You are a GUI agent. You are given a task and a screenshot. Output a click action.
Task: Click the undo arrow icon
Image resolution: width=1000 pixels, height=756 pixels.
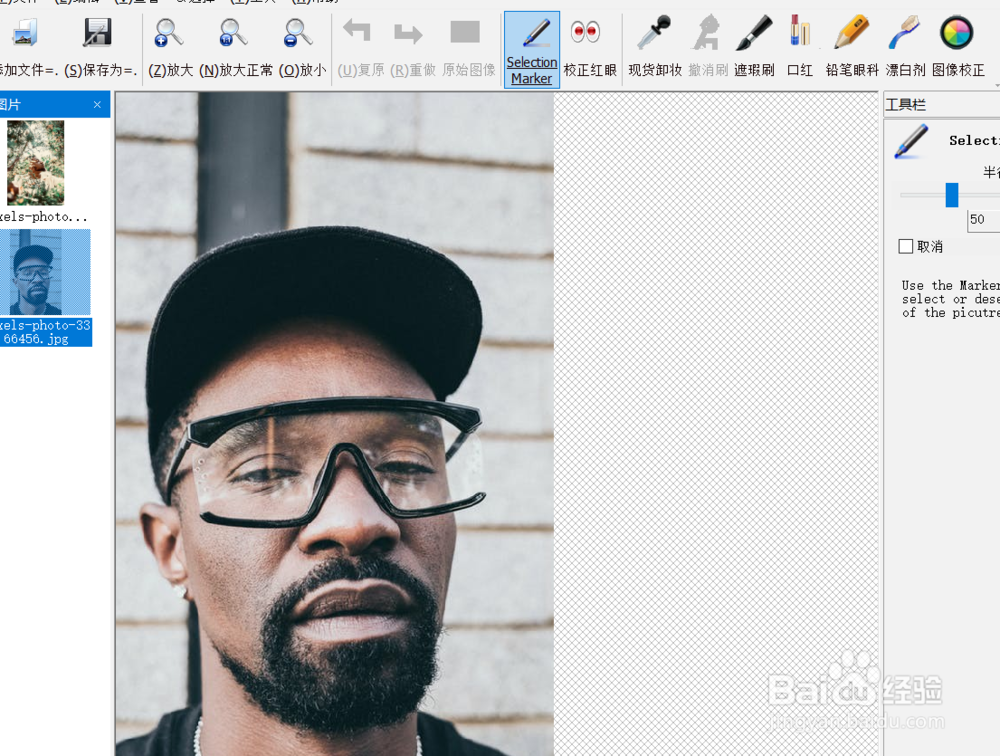[x=357, y=31]
